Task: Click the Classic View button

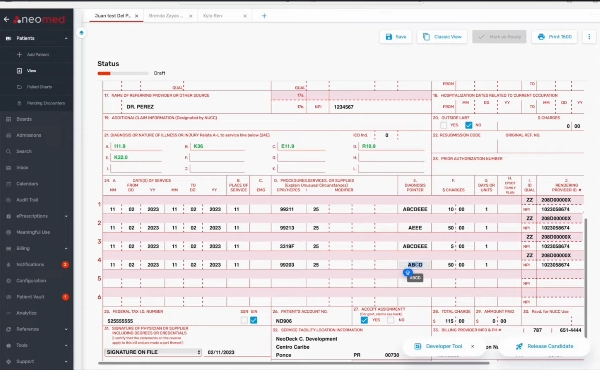Action: click(442, 37)
